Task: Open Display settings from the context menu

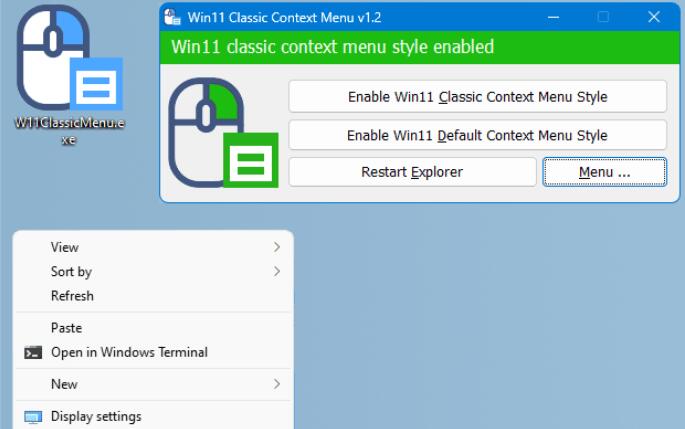Action: pos(153,417)
